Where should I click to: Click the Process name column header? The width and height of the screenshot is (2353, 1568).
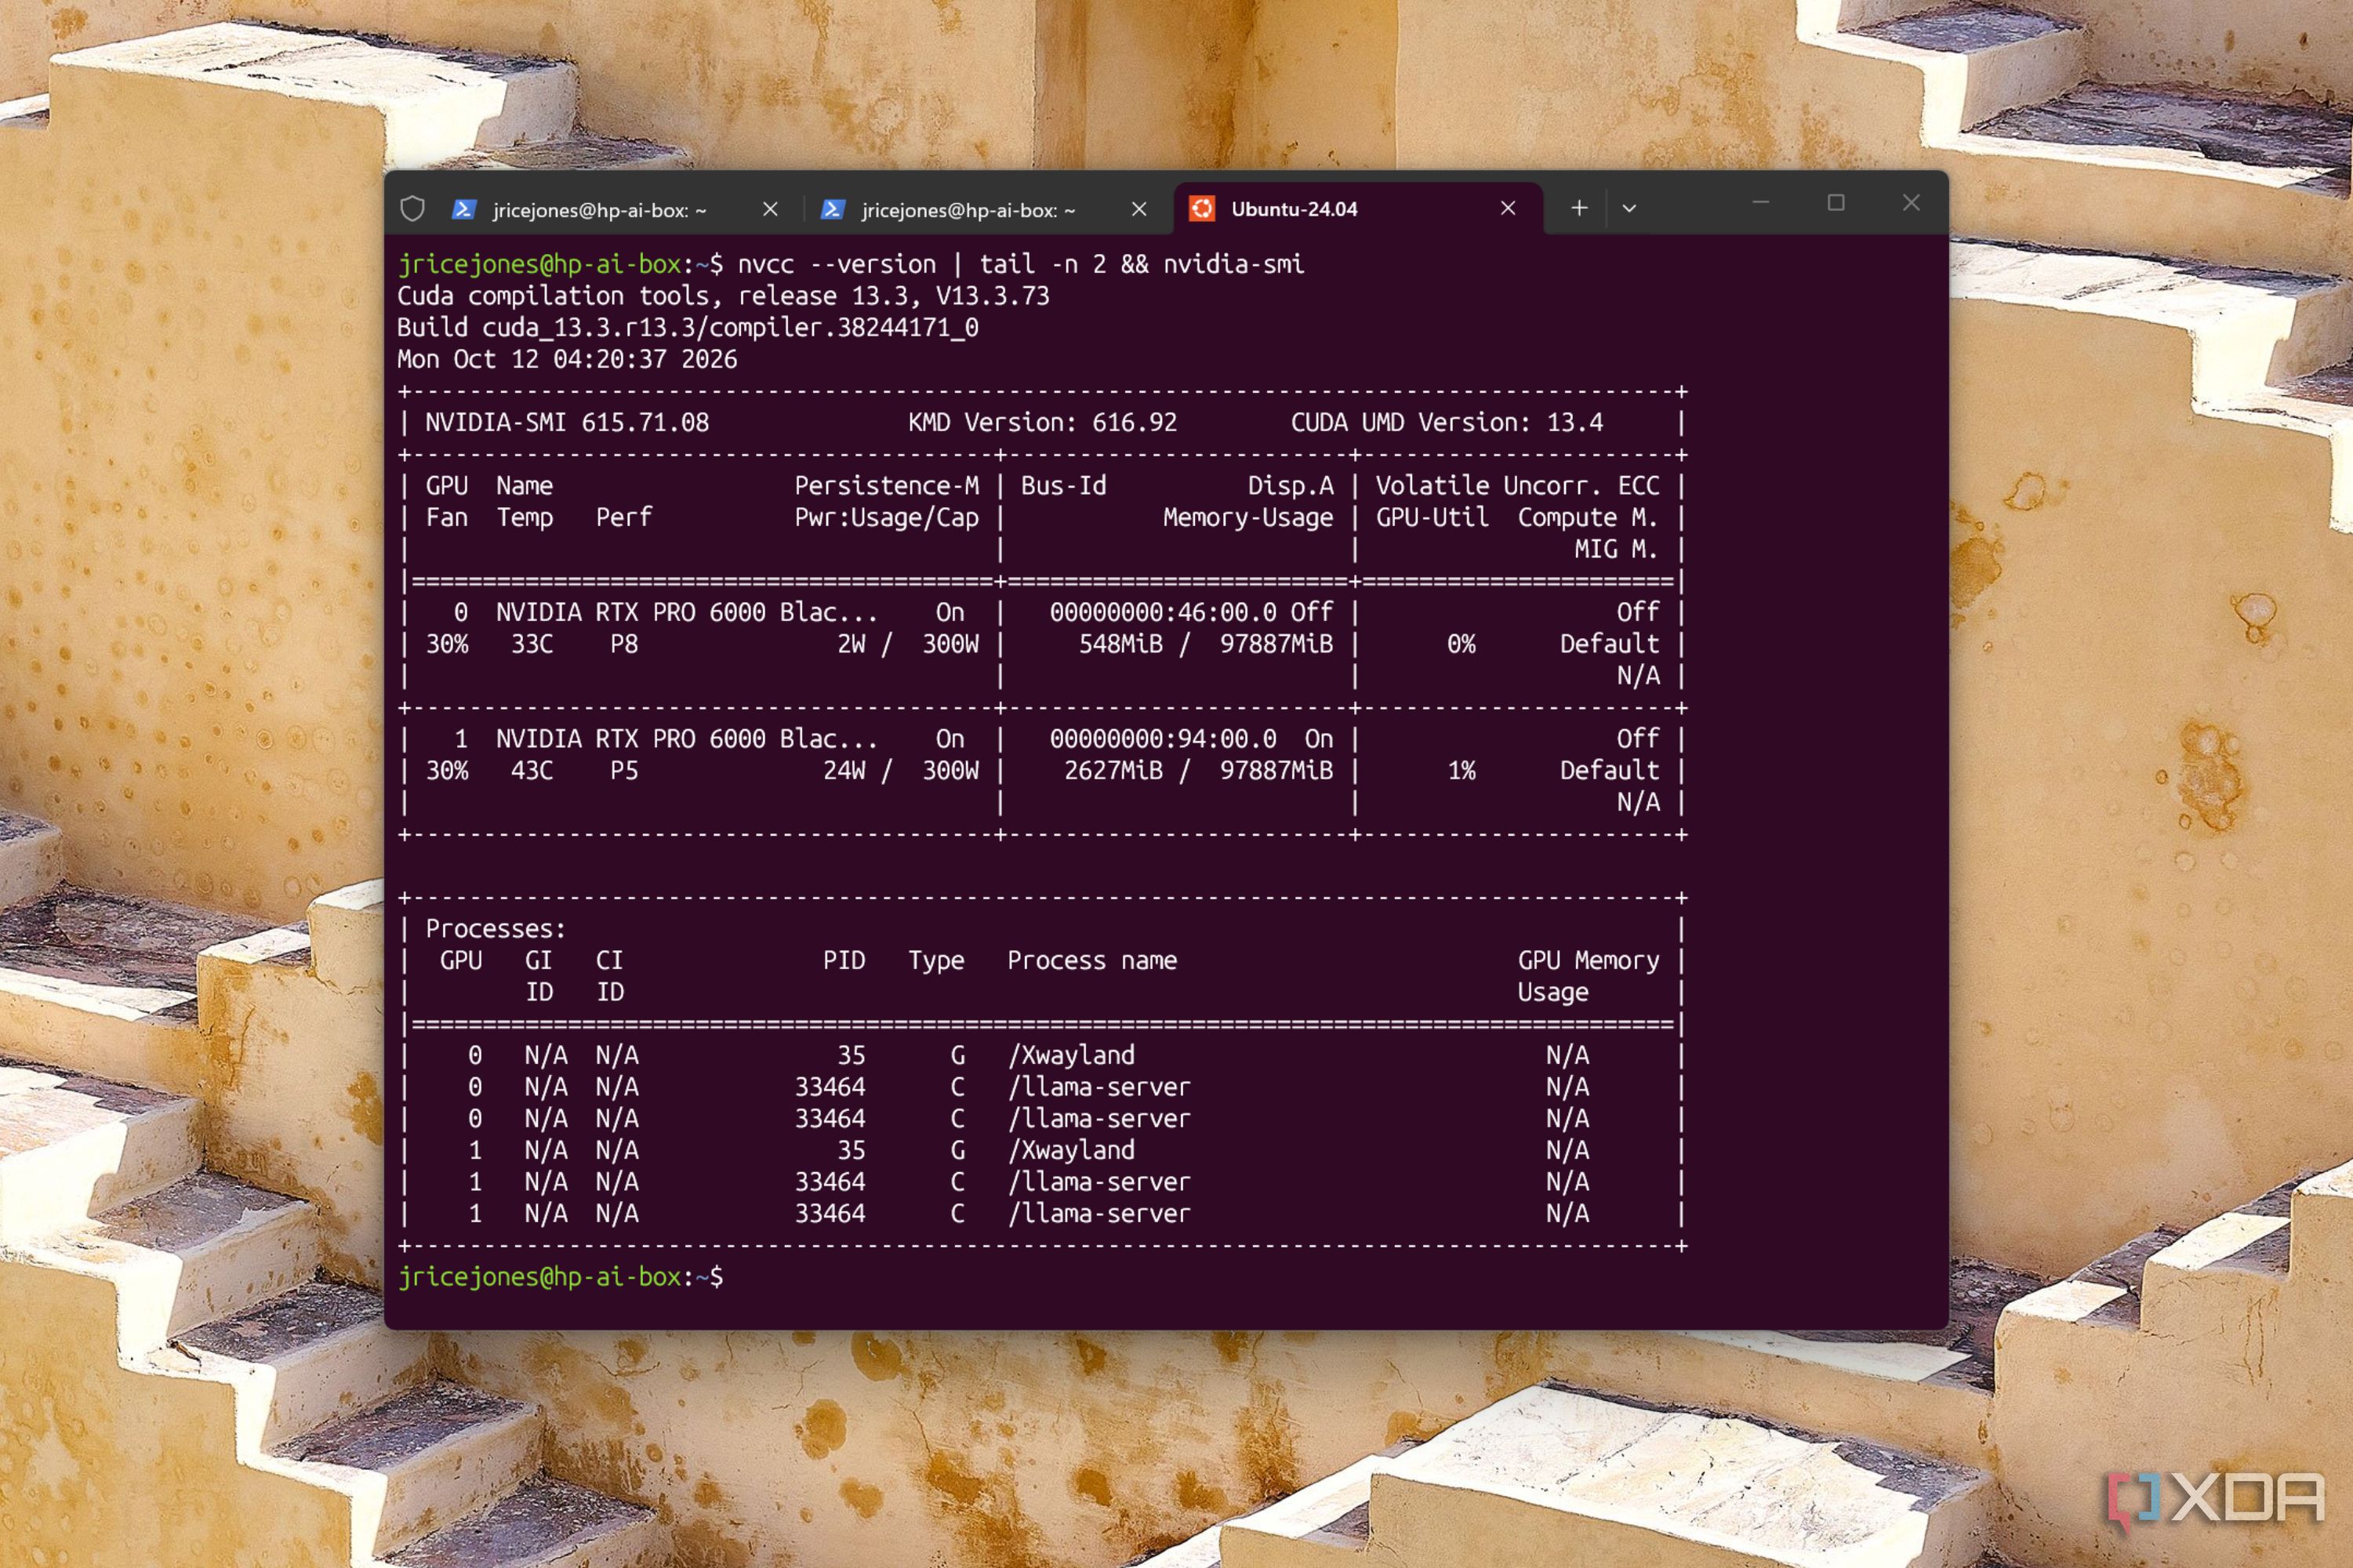(x=1092, y=961)
